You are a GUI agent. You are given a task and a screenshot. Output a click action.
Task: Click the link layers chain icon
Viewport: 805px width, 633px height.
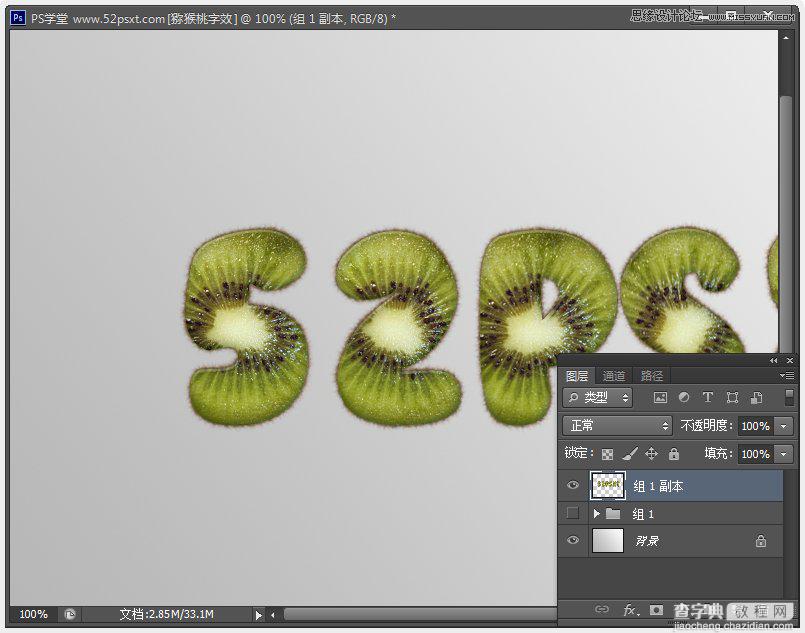(x=601, y=609)
